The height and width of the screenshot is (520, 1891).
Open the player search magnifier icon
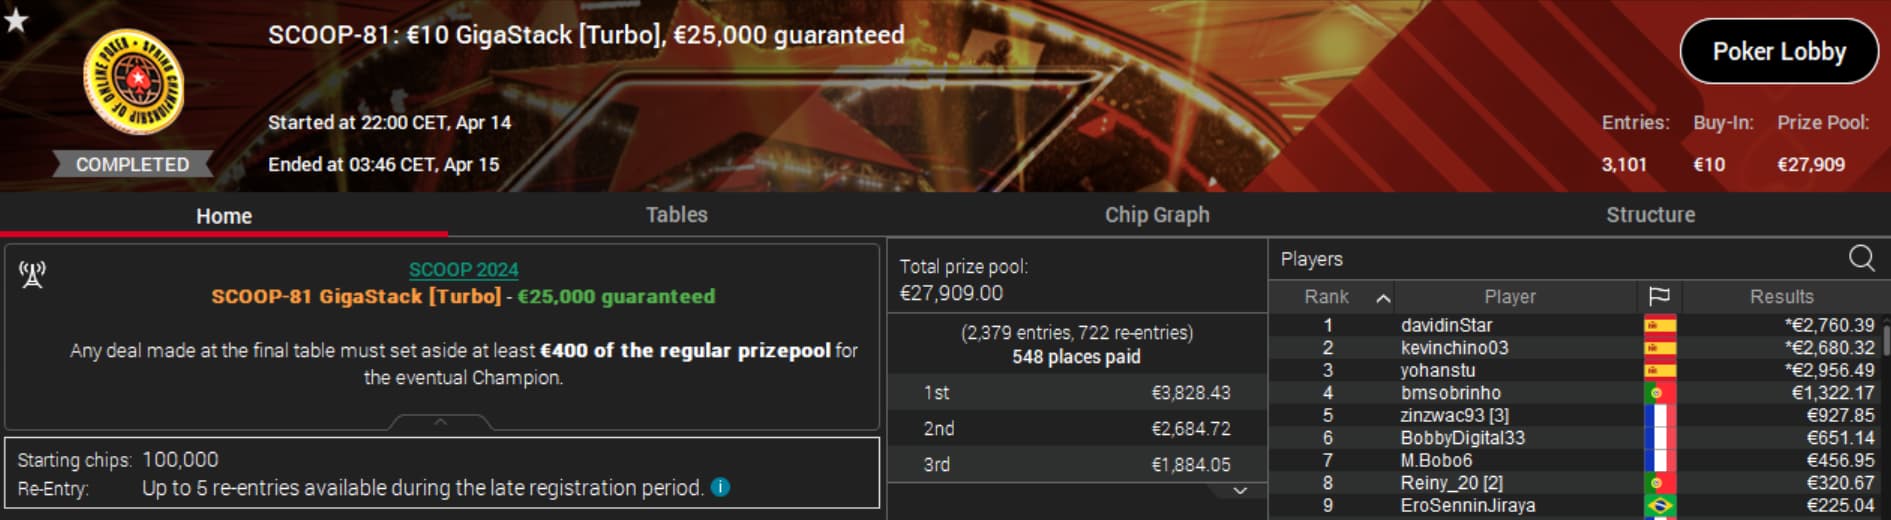point(1861,258)
